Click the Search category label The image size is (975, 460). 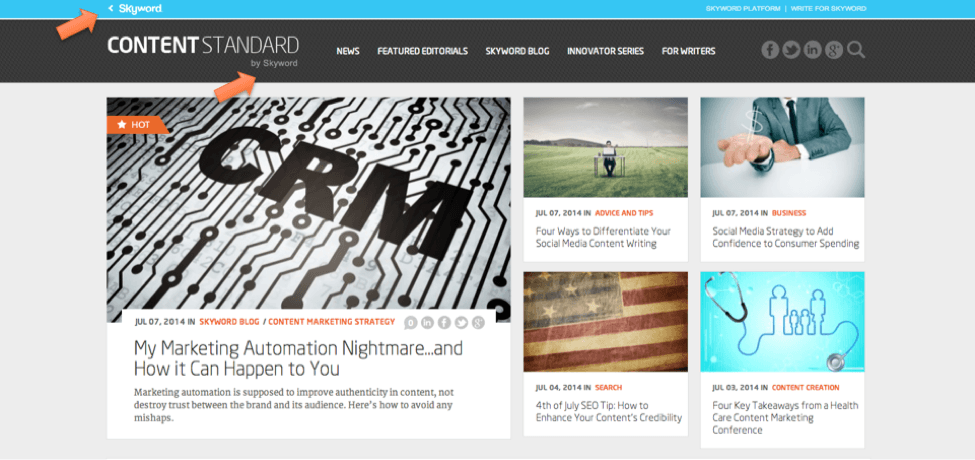(608, 387)
